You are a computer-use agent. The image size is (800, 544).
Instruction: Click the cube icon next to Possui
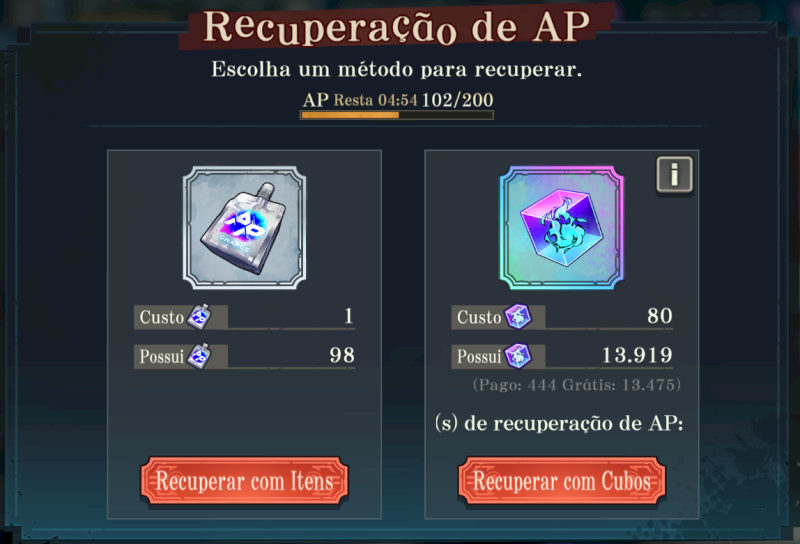point(518,356)
